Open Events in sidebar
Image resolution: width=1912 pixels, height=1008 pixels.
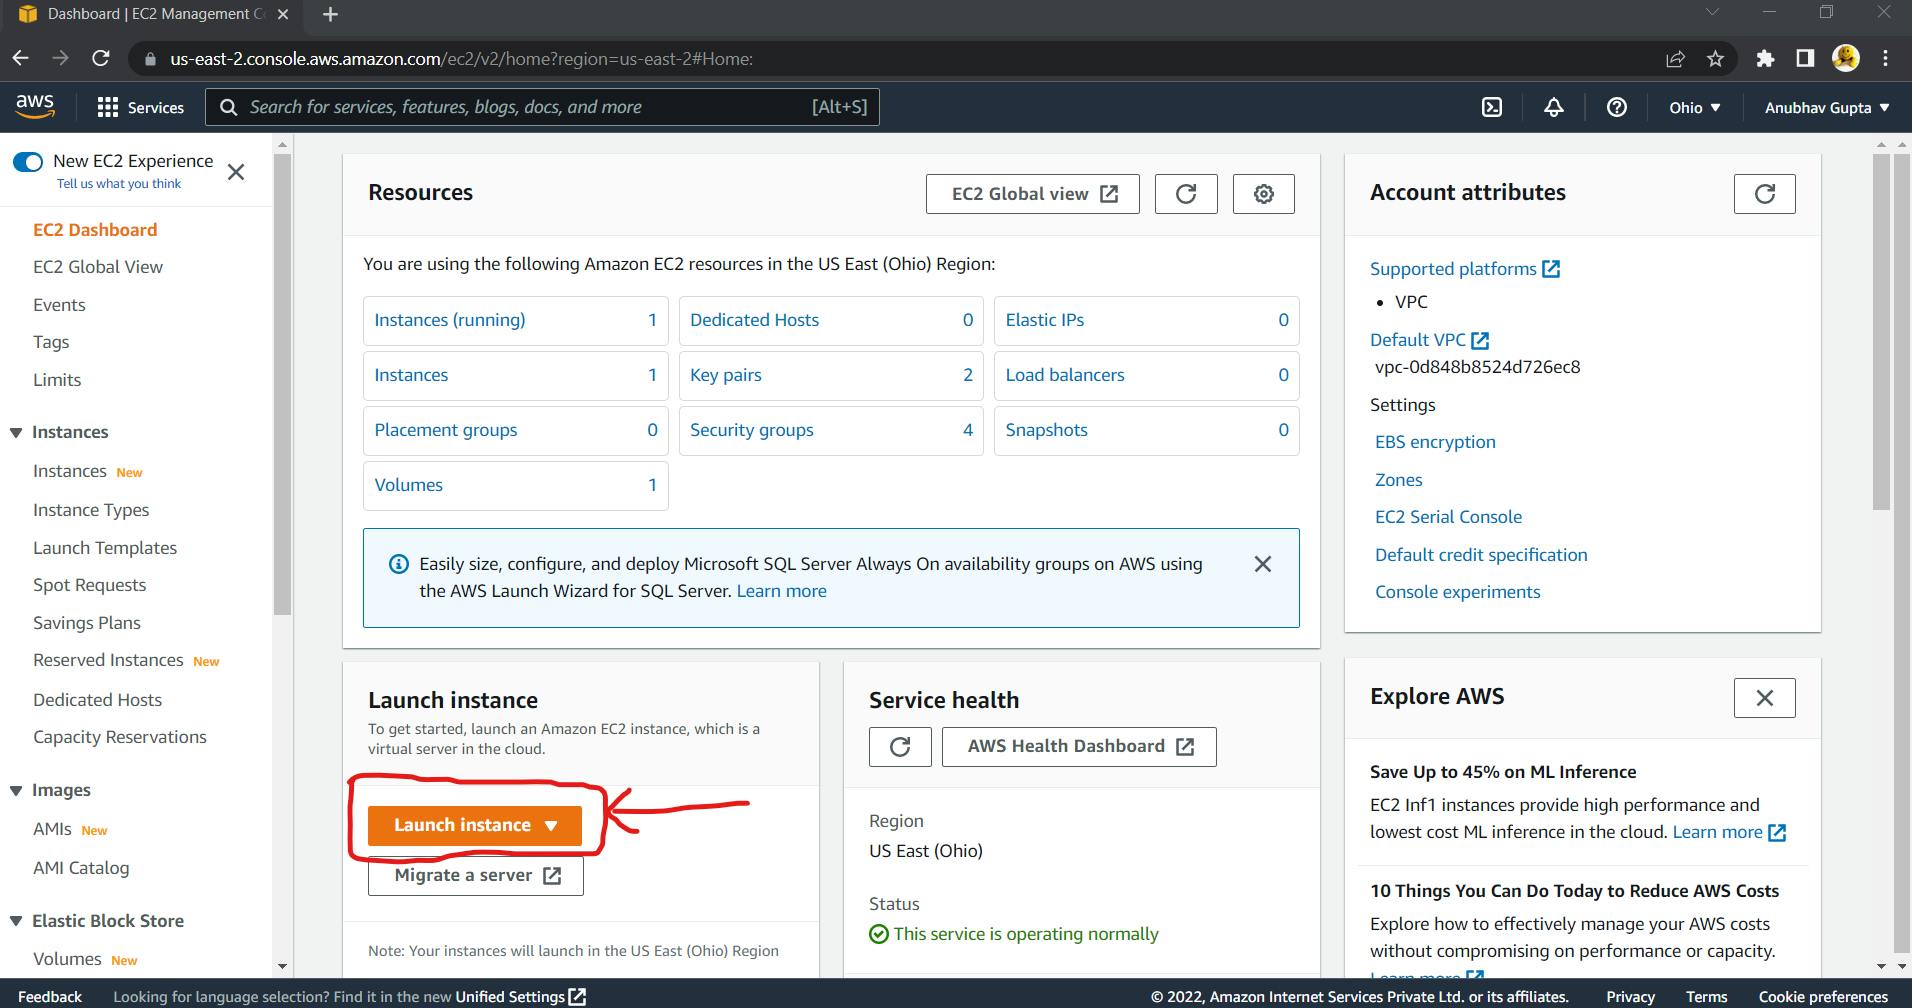tap(59, 305)
